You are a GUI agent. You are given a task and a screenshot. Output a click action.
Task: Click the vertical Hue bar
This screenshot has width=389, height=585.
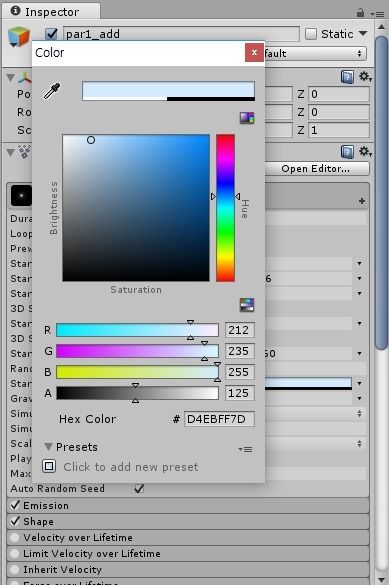[x=226, y=208]
